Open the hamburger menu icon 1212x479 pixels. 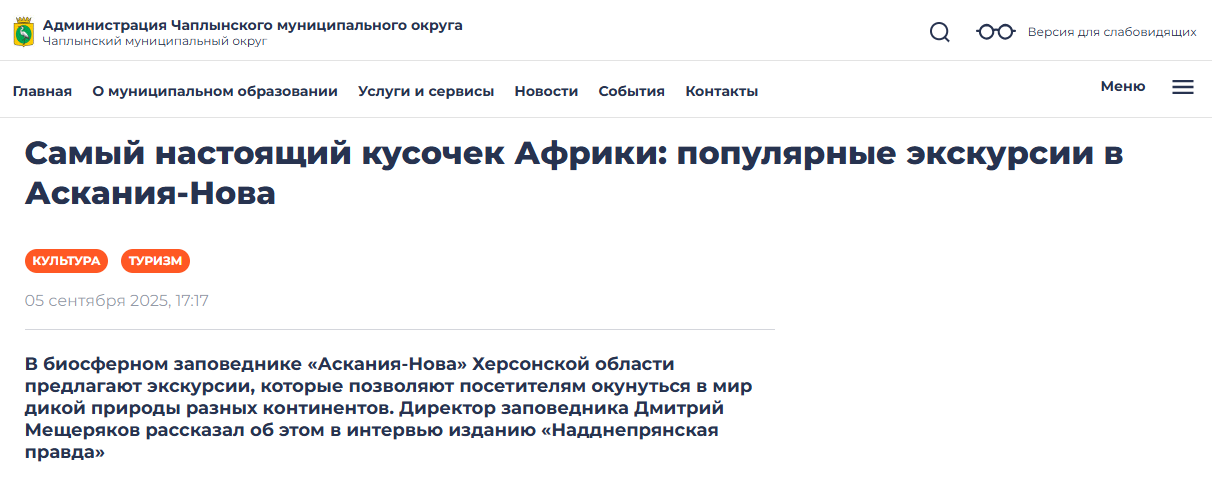coord(1182,87)
